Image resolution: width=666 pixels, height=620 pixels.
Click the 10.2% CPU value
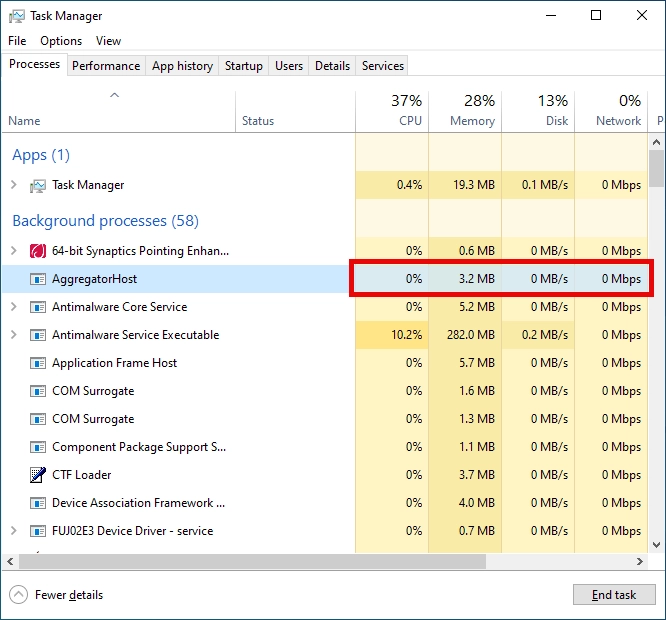click(406, 335)
